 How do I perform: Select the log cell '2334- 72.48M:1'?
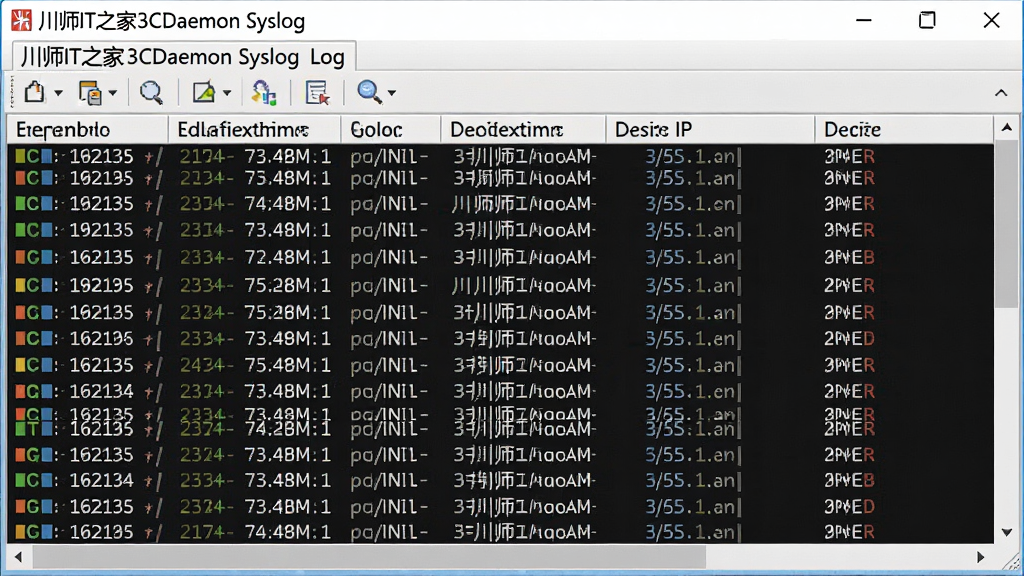pyautogui.click(x=255, y=257)
